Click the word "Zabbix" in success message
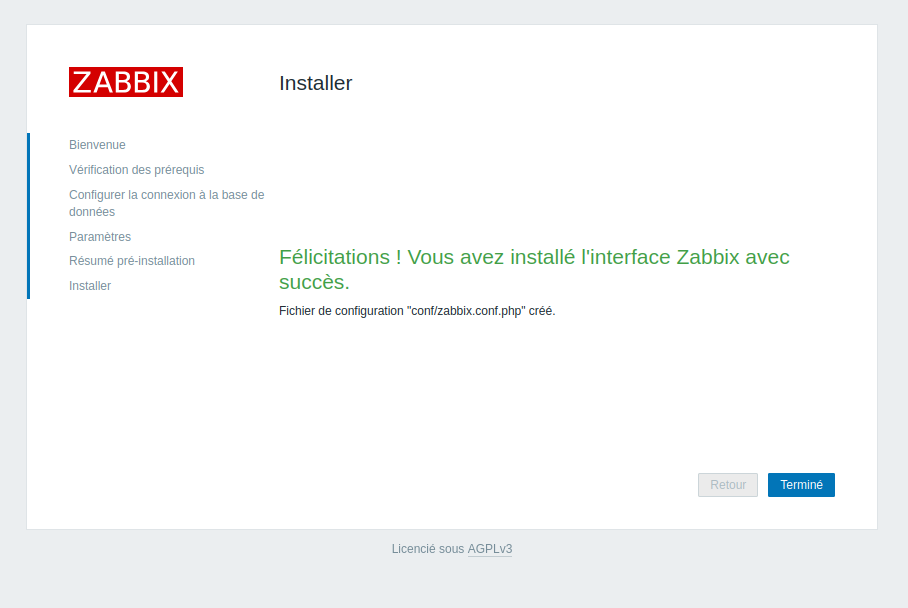Viewport: 908px width, 608px height. 708,257
